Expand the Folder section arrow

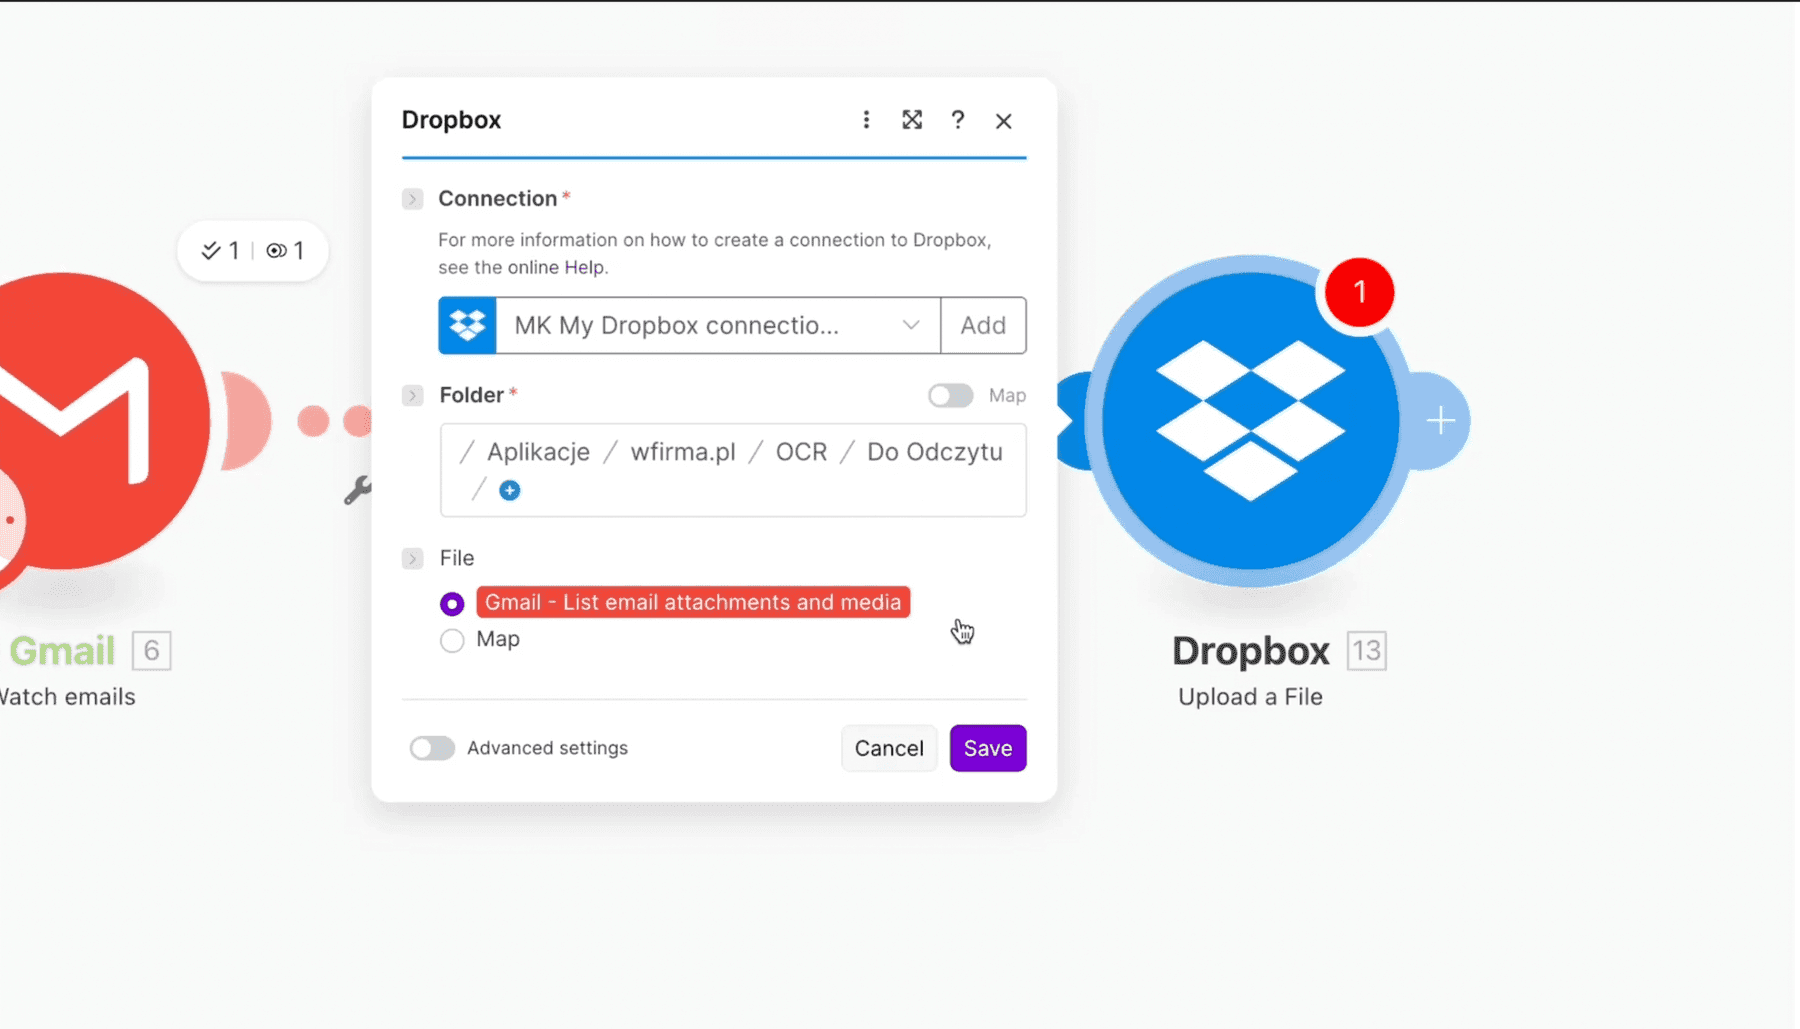(412, 396)
